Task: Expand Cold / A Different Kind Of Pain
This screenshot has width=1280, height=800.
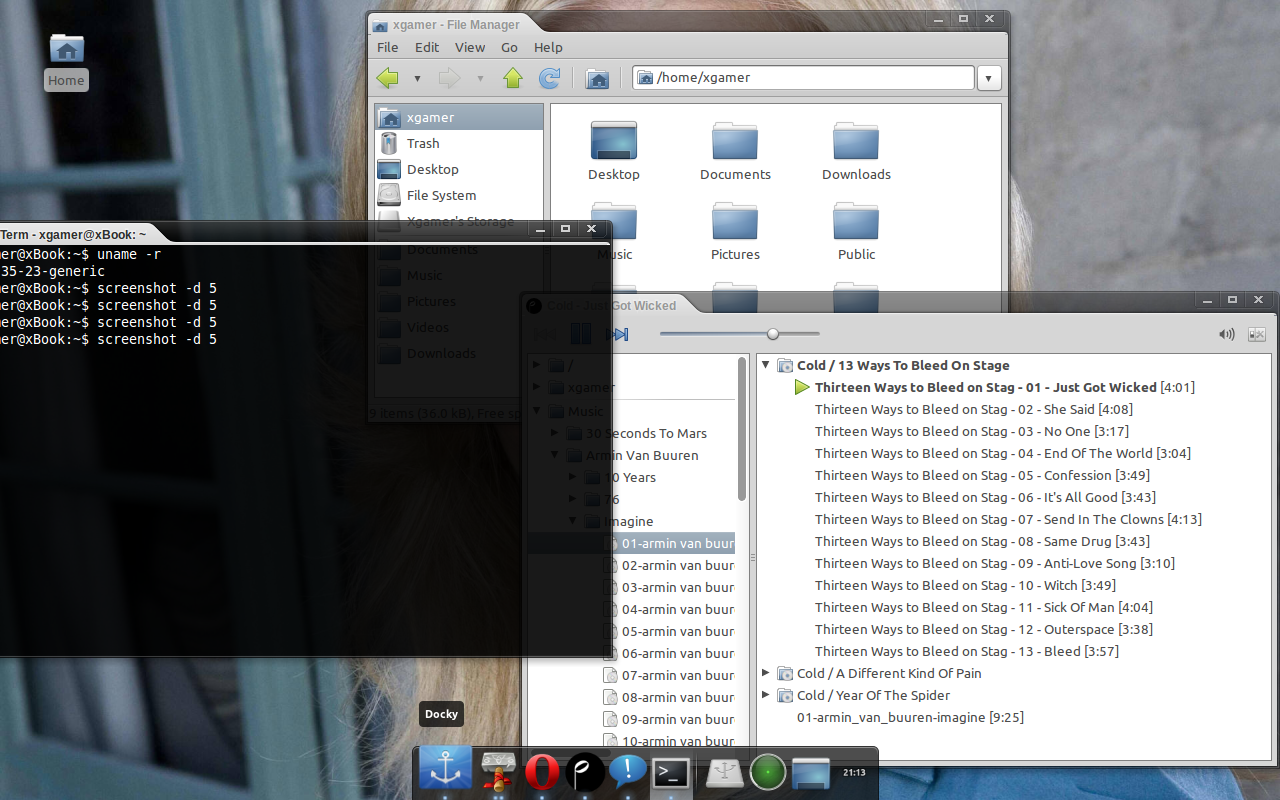Action: point(766,673)
